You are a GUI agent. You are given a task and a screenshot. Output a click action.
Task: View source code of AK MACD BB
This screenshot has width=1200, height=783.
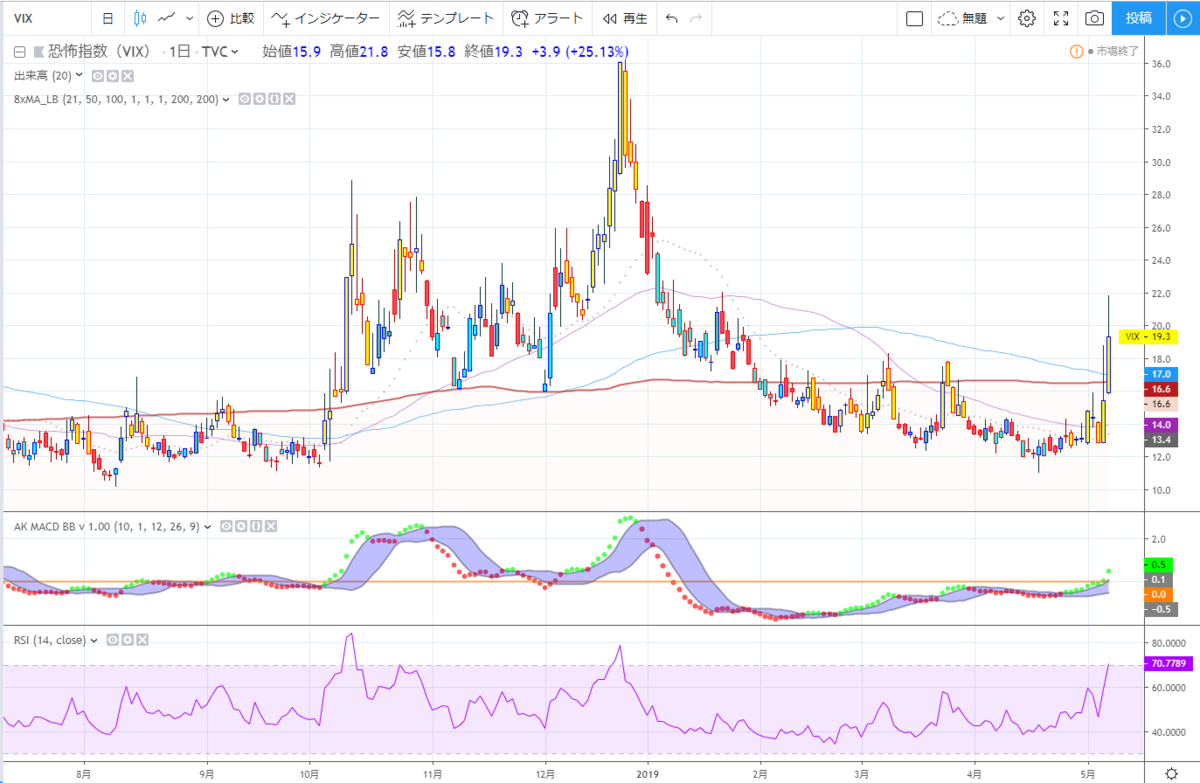pyautogui.click(x=255, y=525)
